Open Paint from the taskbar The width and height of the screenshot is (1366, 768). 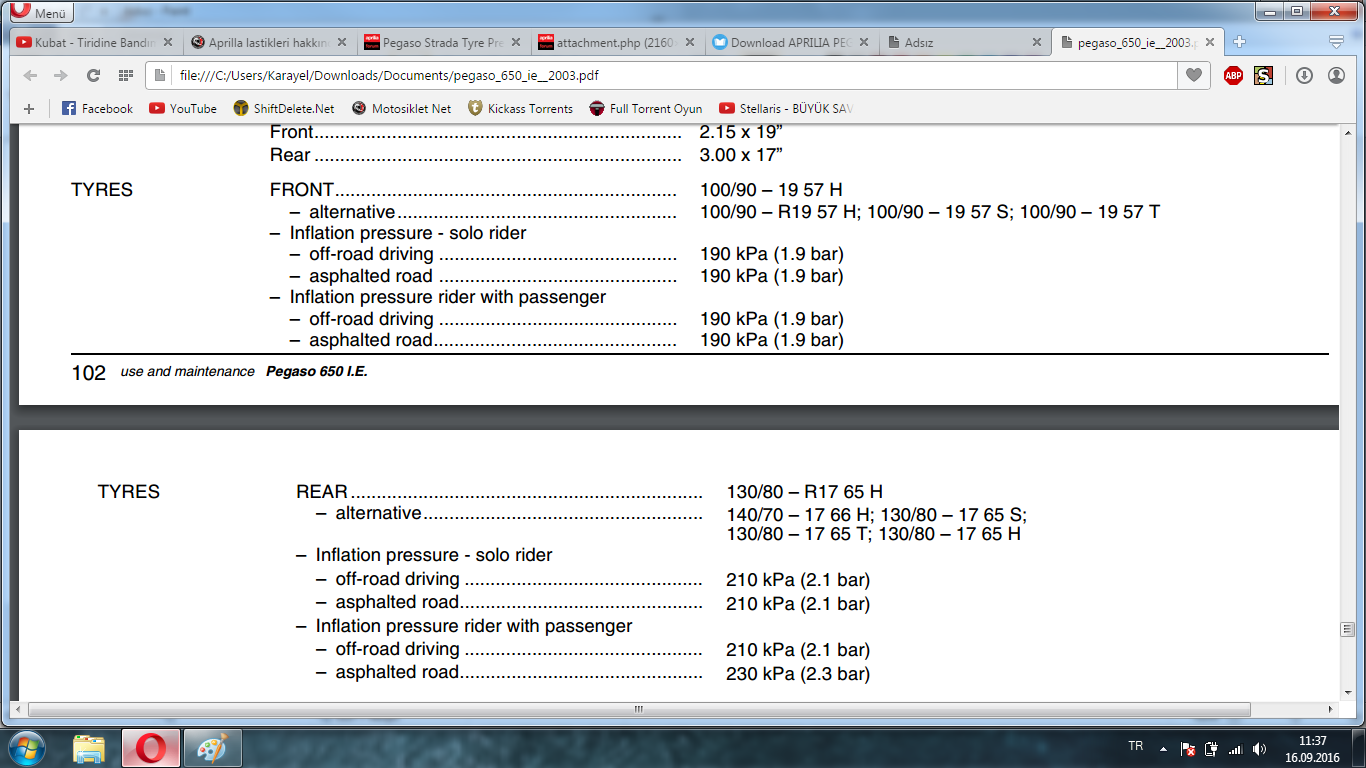click(211, 748)
